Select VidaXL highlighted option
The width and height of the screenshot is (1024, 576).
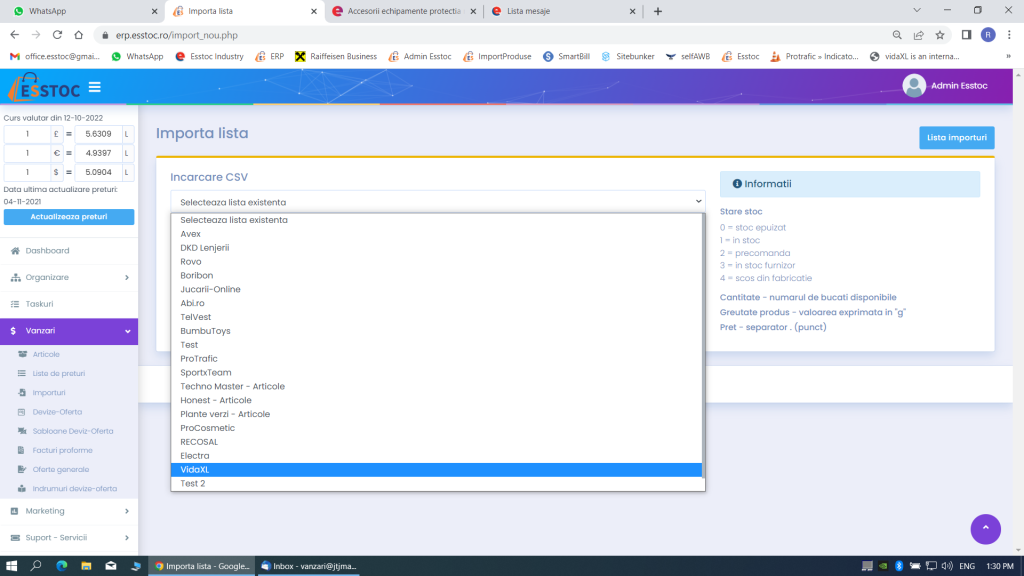(436, 470)
